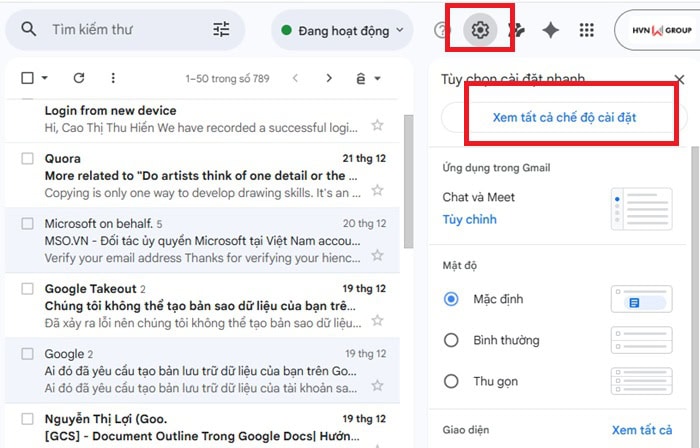Click the 1–50 trong số 789 counter
This screenshot has height=448, width=700.
[x=227, y=79]
